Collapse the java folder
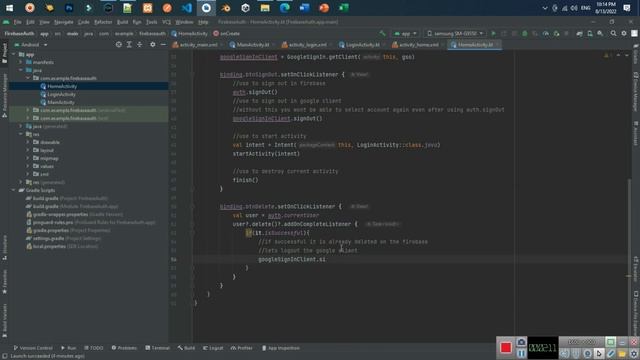640x360 pixels. click(21, 70)
